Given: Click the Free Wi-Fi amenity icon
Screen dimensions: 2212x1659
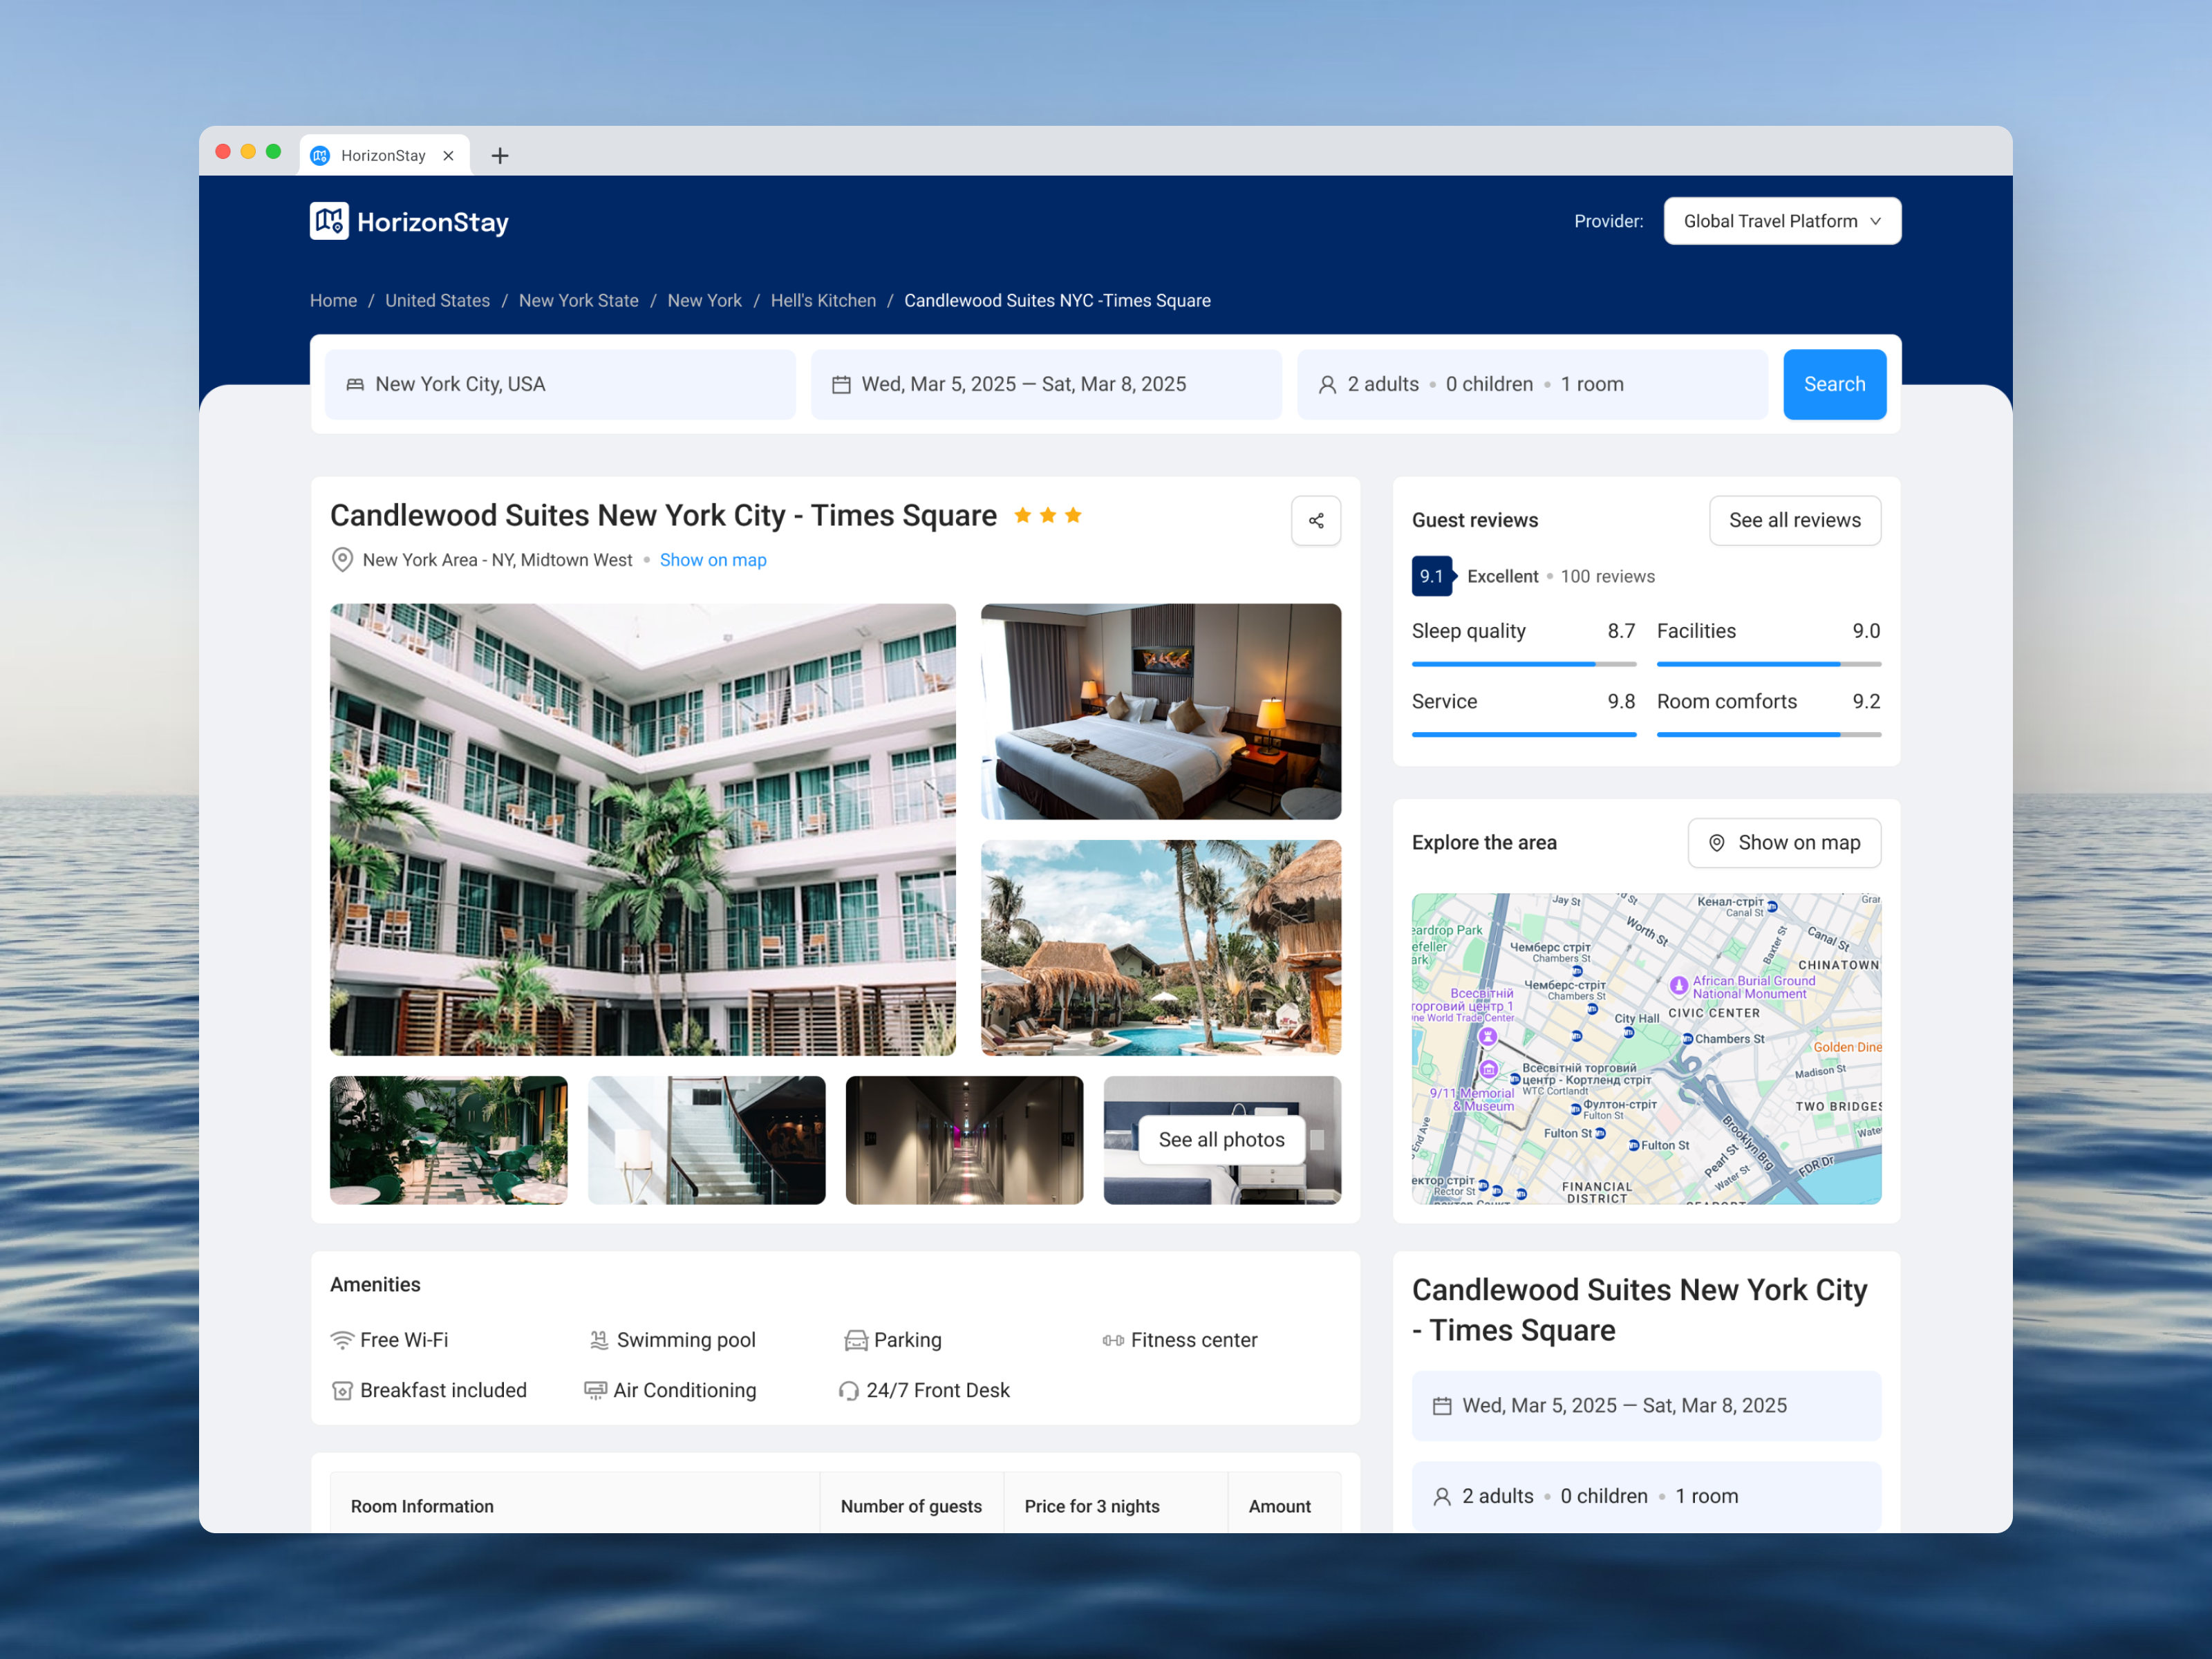Looking at the screenshot, I should click(x=342, y=1340).
